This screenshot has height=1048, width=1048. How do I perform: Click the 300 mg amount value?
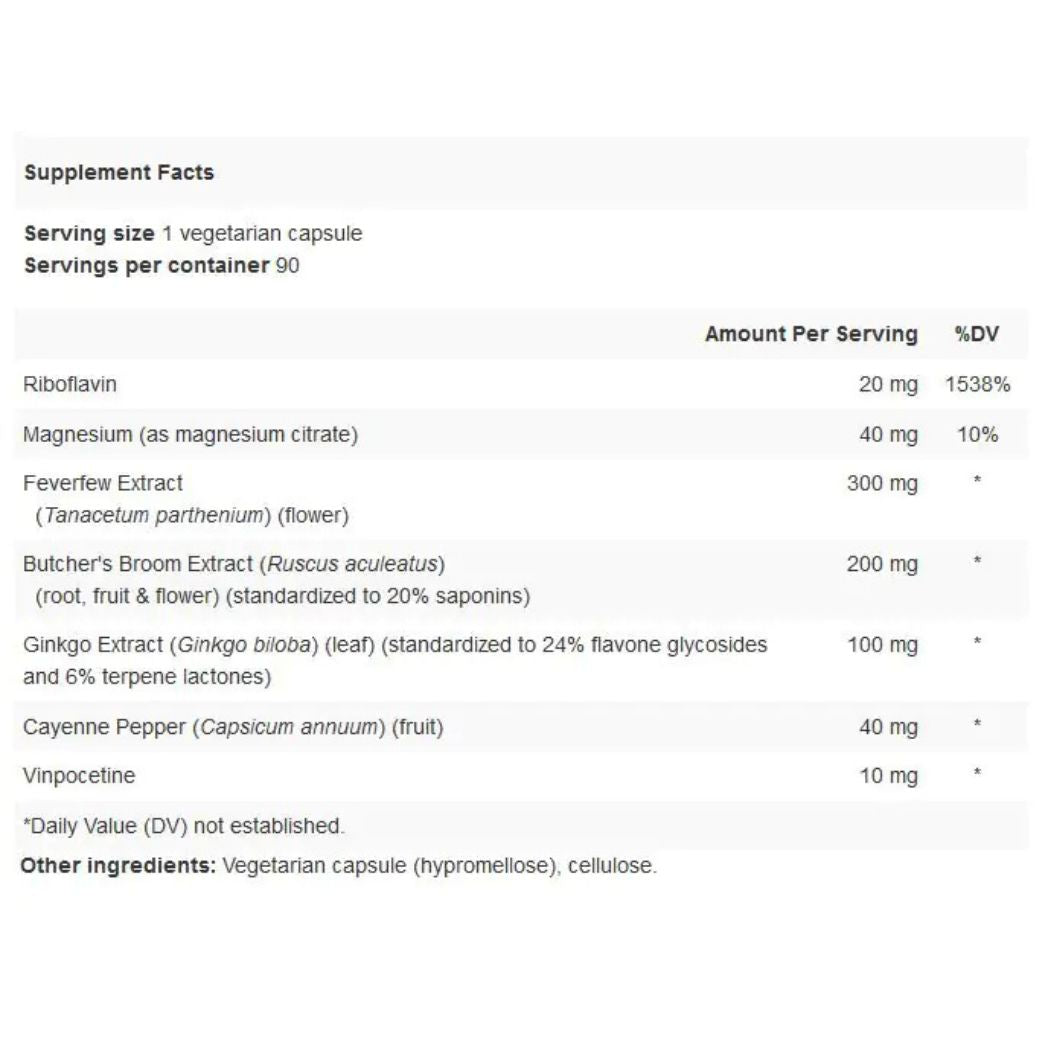pyautogui.click(x=882, y=484)
